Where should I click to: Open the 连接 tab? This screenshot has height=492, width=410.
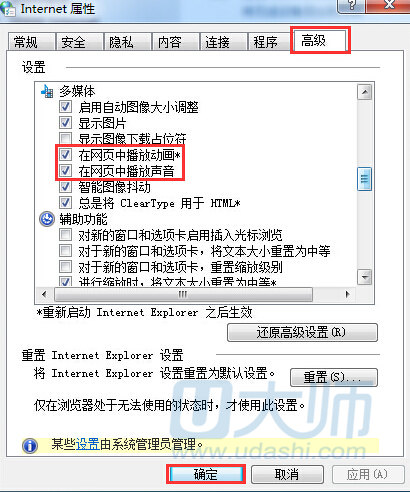pyautogui.click(x=223, y=42)
